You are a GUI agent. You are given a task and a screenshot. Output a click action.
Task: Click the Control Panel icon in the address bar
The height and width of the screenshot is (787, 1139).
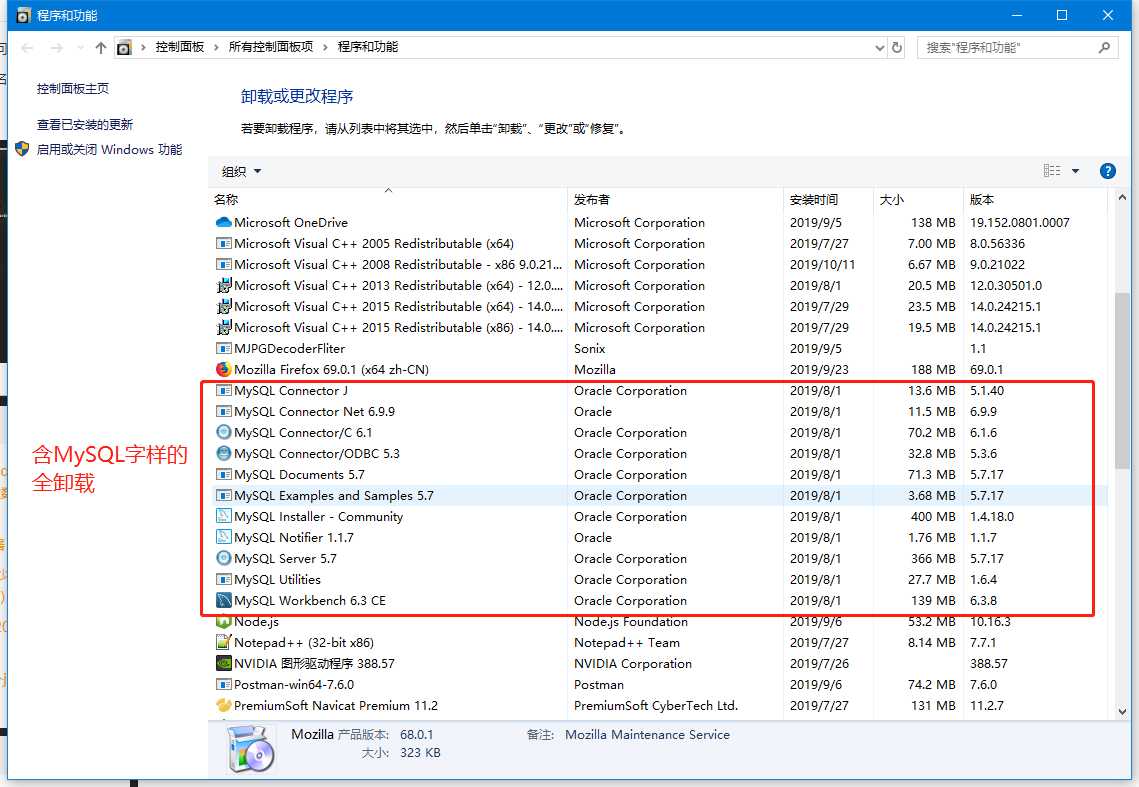point(124,48)
